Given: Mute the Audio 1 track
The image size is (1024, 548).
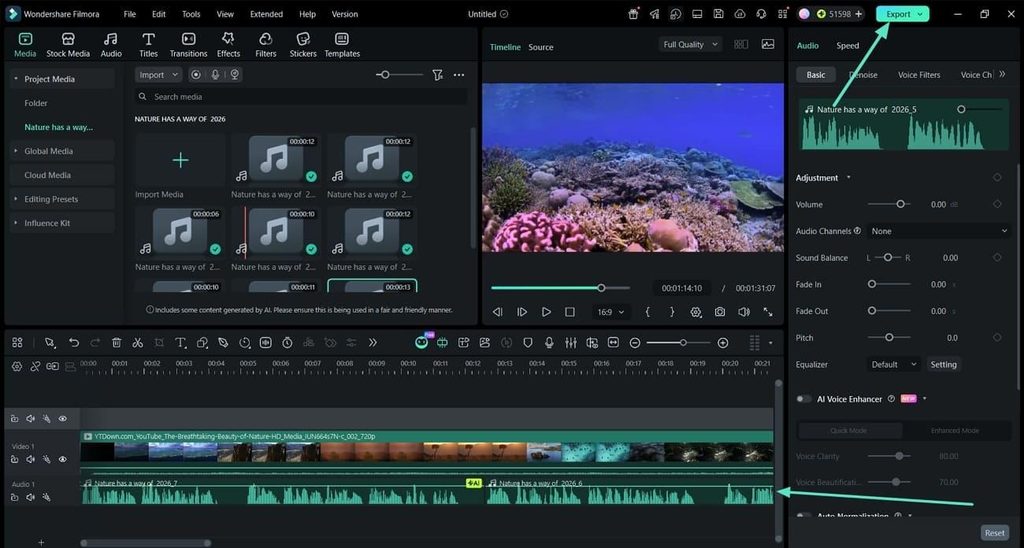Looking at the screenshot, I should coord(30,497).
